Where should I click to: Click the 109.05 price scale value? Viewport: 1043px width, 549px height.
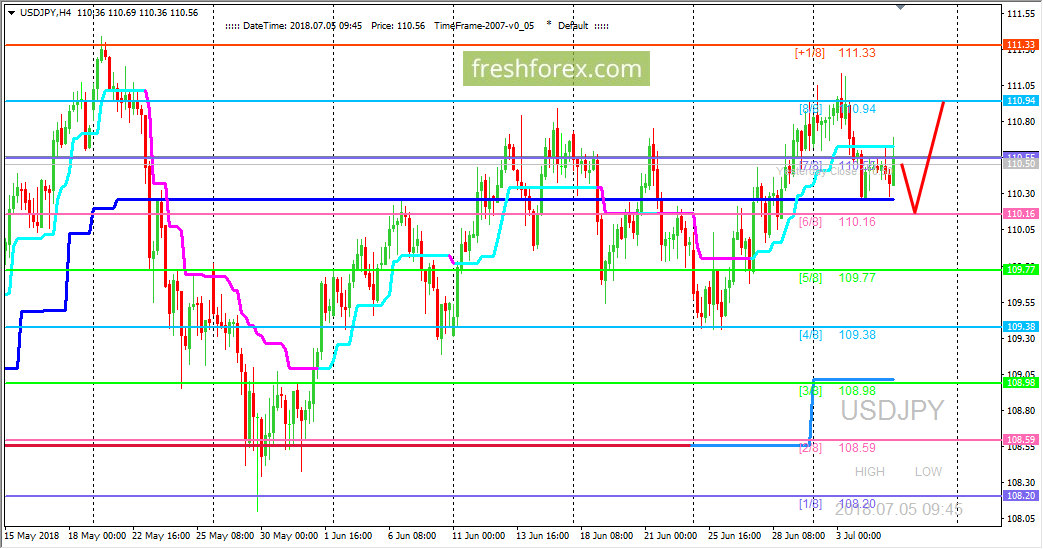pyautogui.click(x=1021, y=374)
